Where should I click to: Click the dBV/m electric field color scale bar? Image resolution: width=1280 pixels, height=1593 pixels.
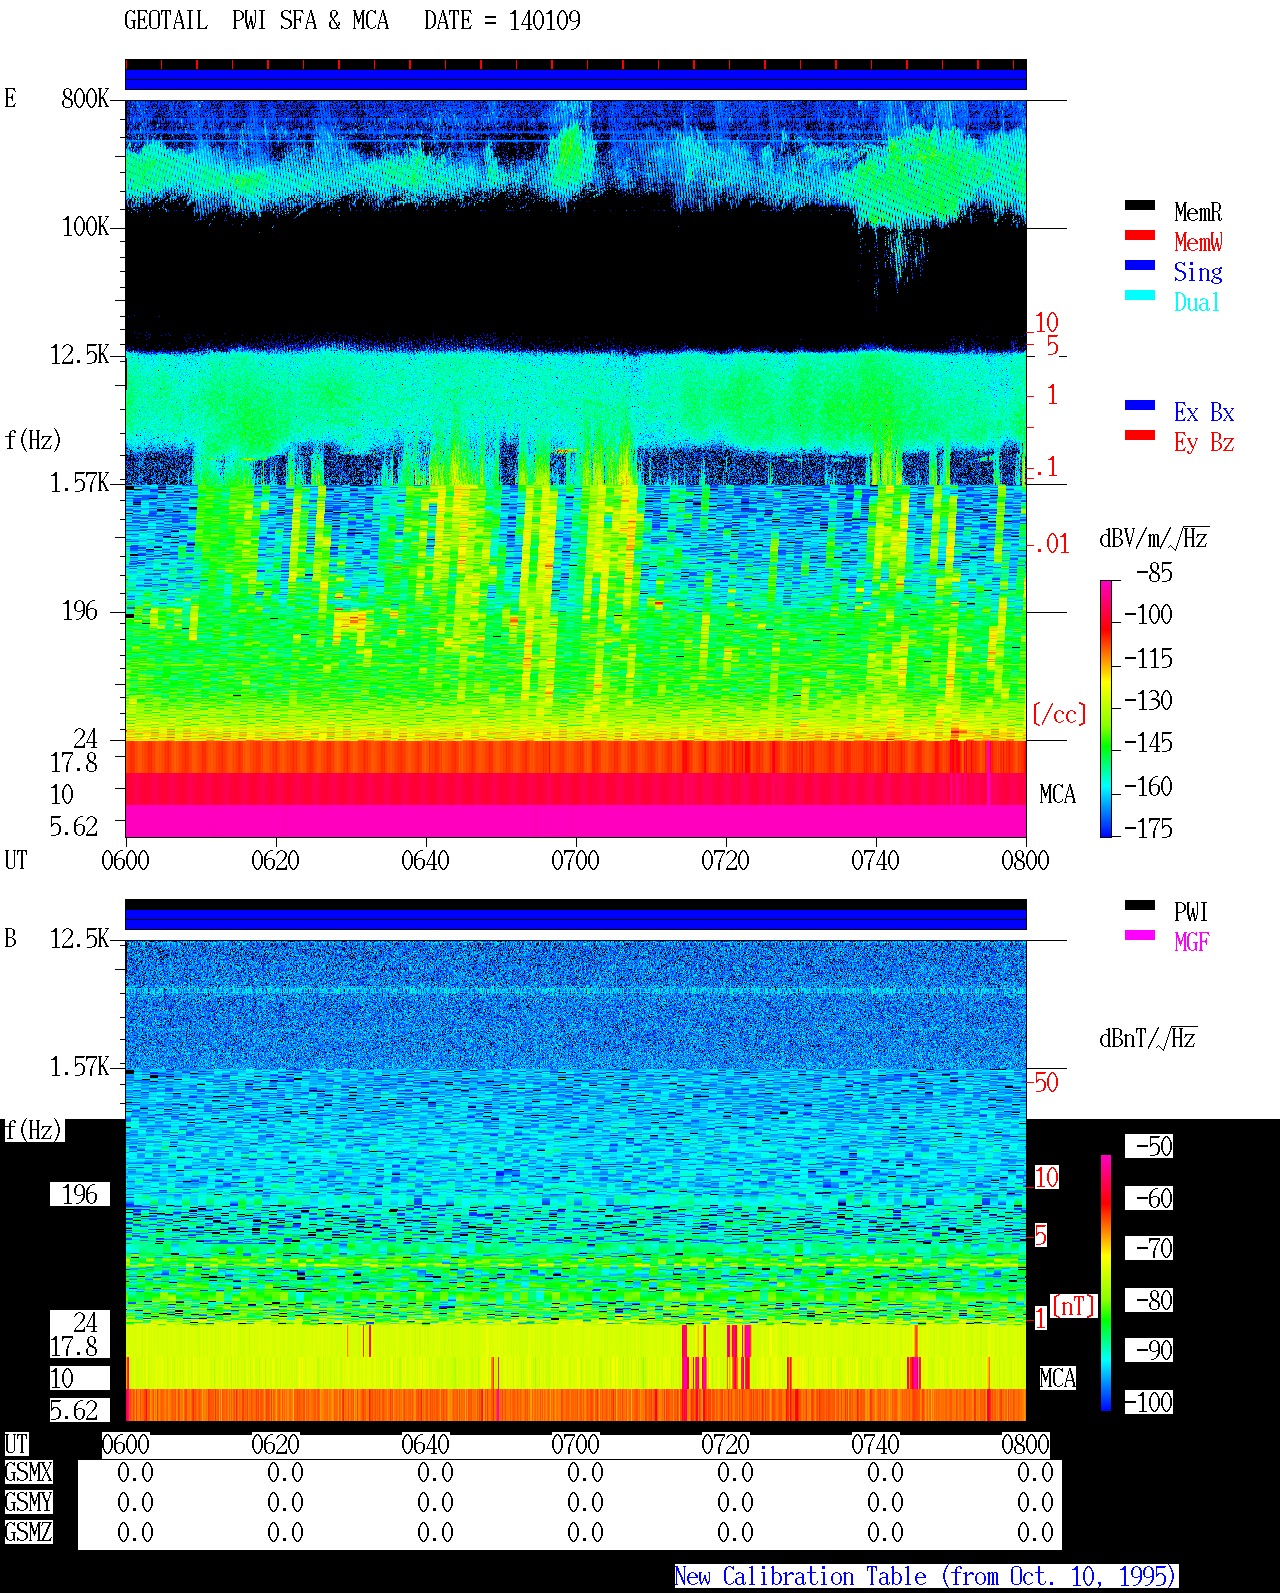tap(1106, 708)
